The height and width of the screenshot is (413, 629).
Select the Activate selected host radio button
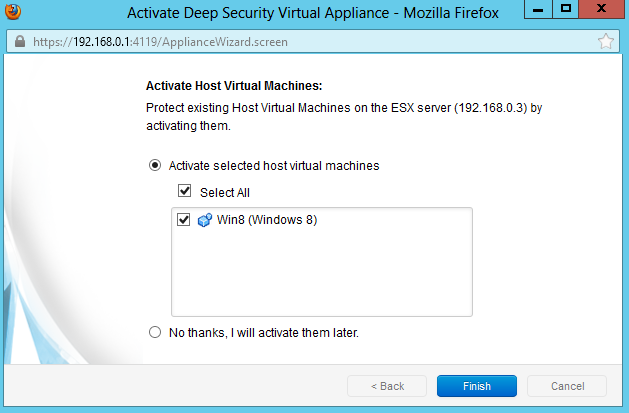click(x=155, y=166)
